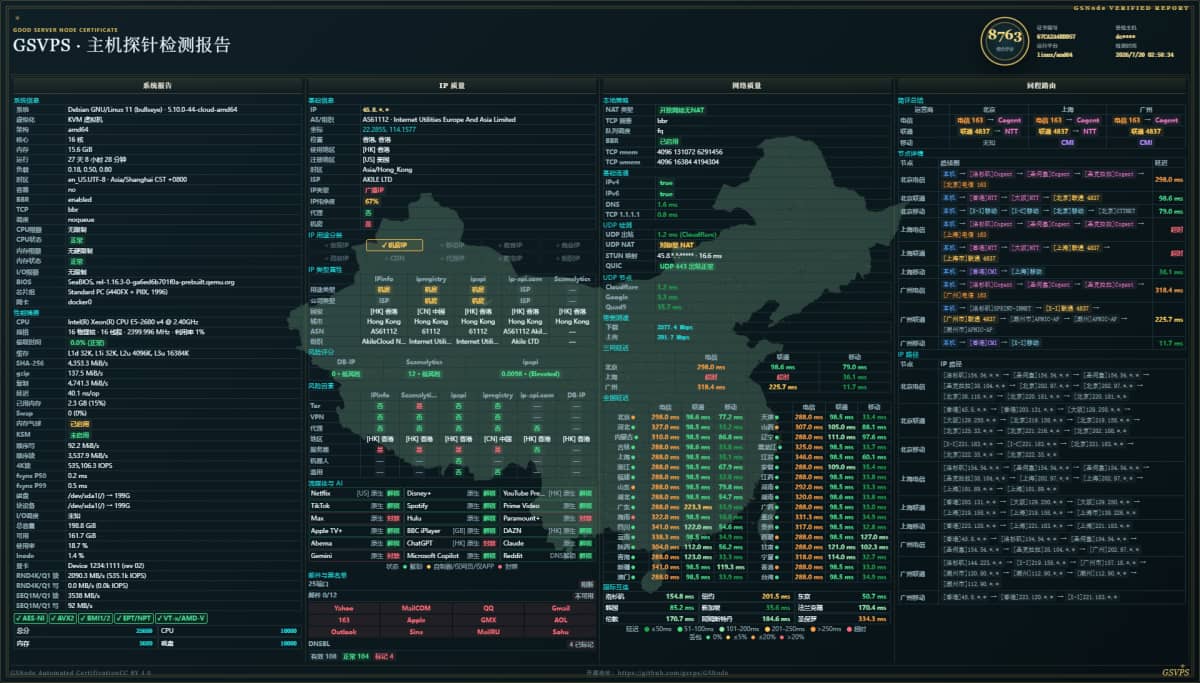The image size is (1200, 683).
Task: Click the Gmail mail port cell
Action: point(559,607)
